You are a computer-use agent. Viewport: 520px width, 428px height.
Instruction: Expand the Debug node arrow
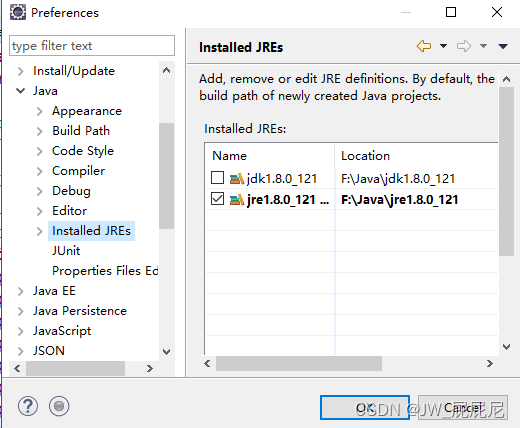pyautogui.click(x=40, y=191)
